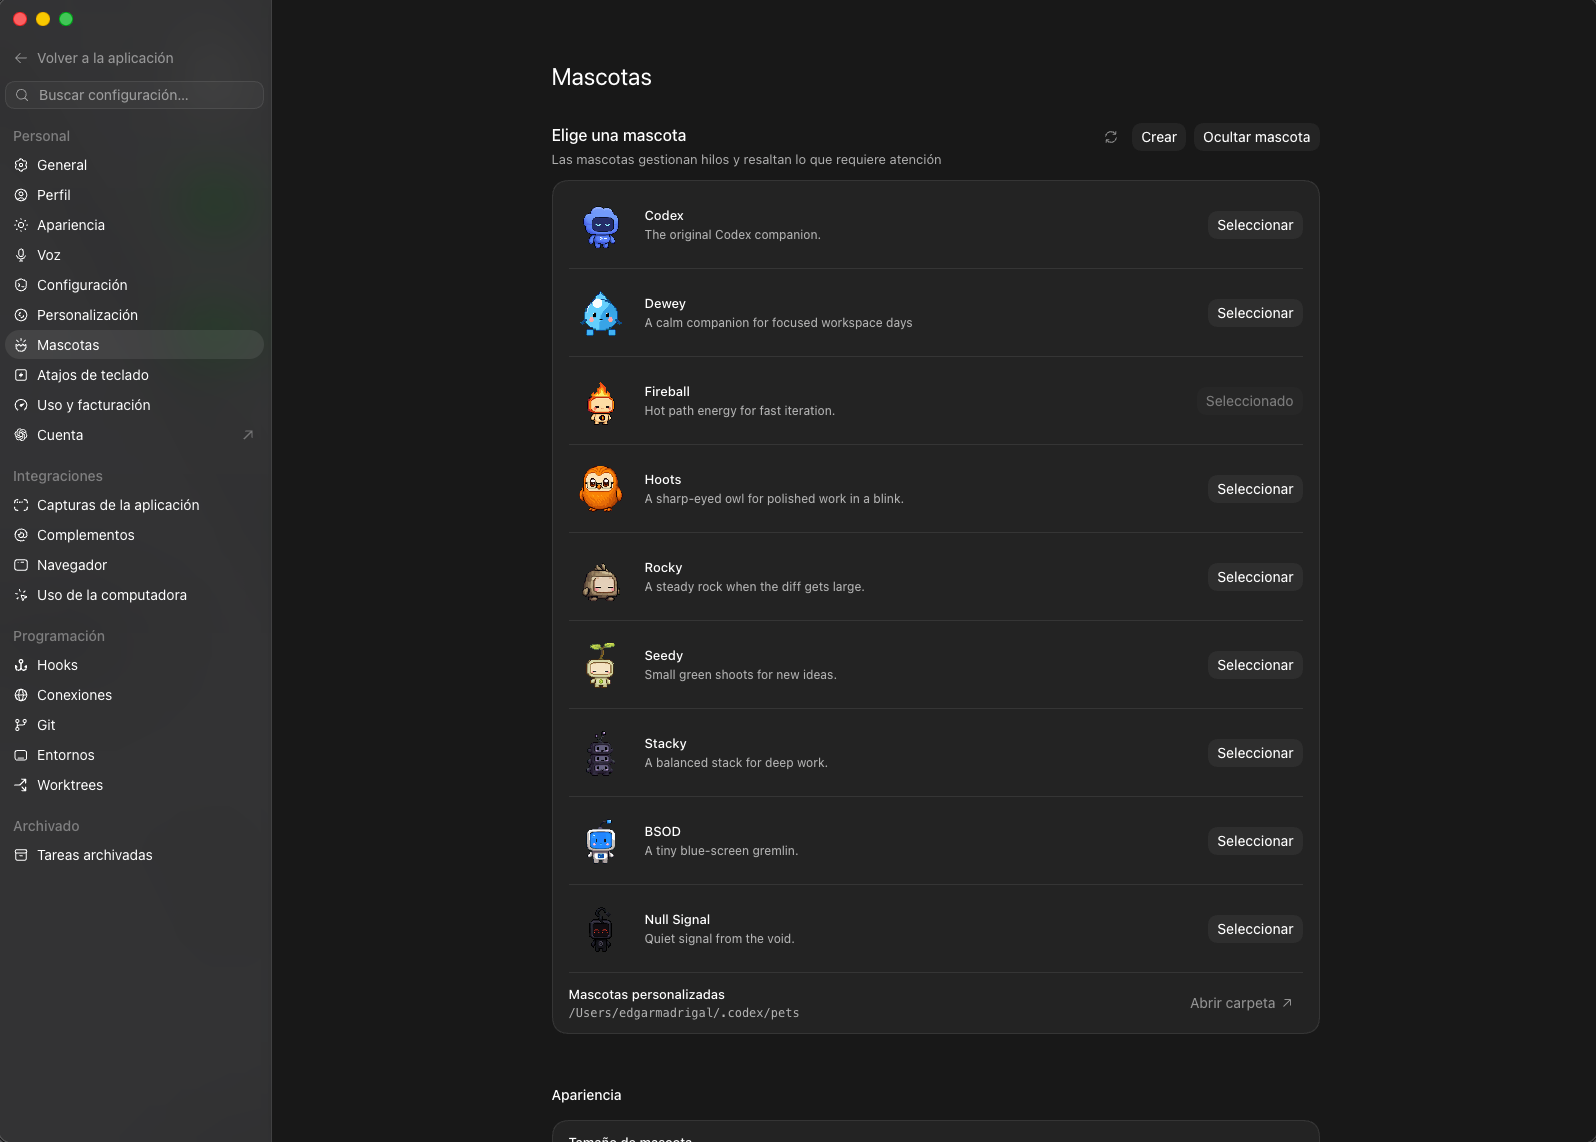Click the Hoots owl pet avatar
The image size is (1596, 1142).
pos(601,489)
